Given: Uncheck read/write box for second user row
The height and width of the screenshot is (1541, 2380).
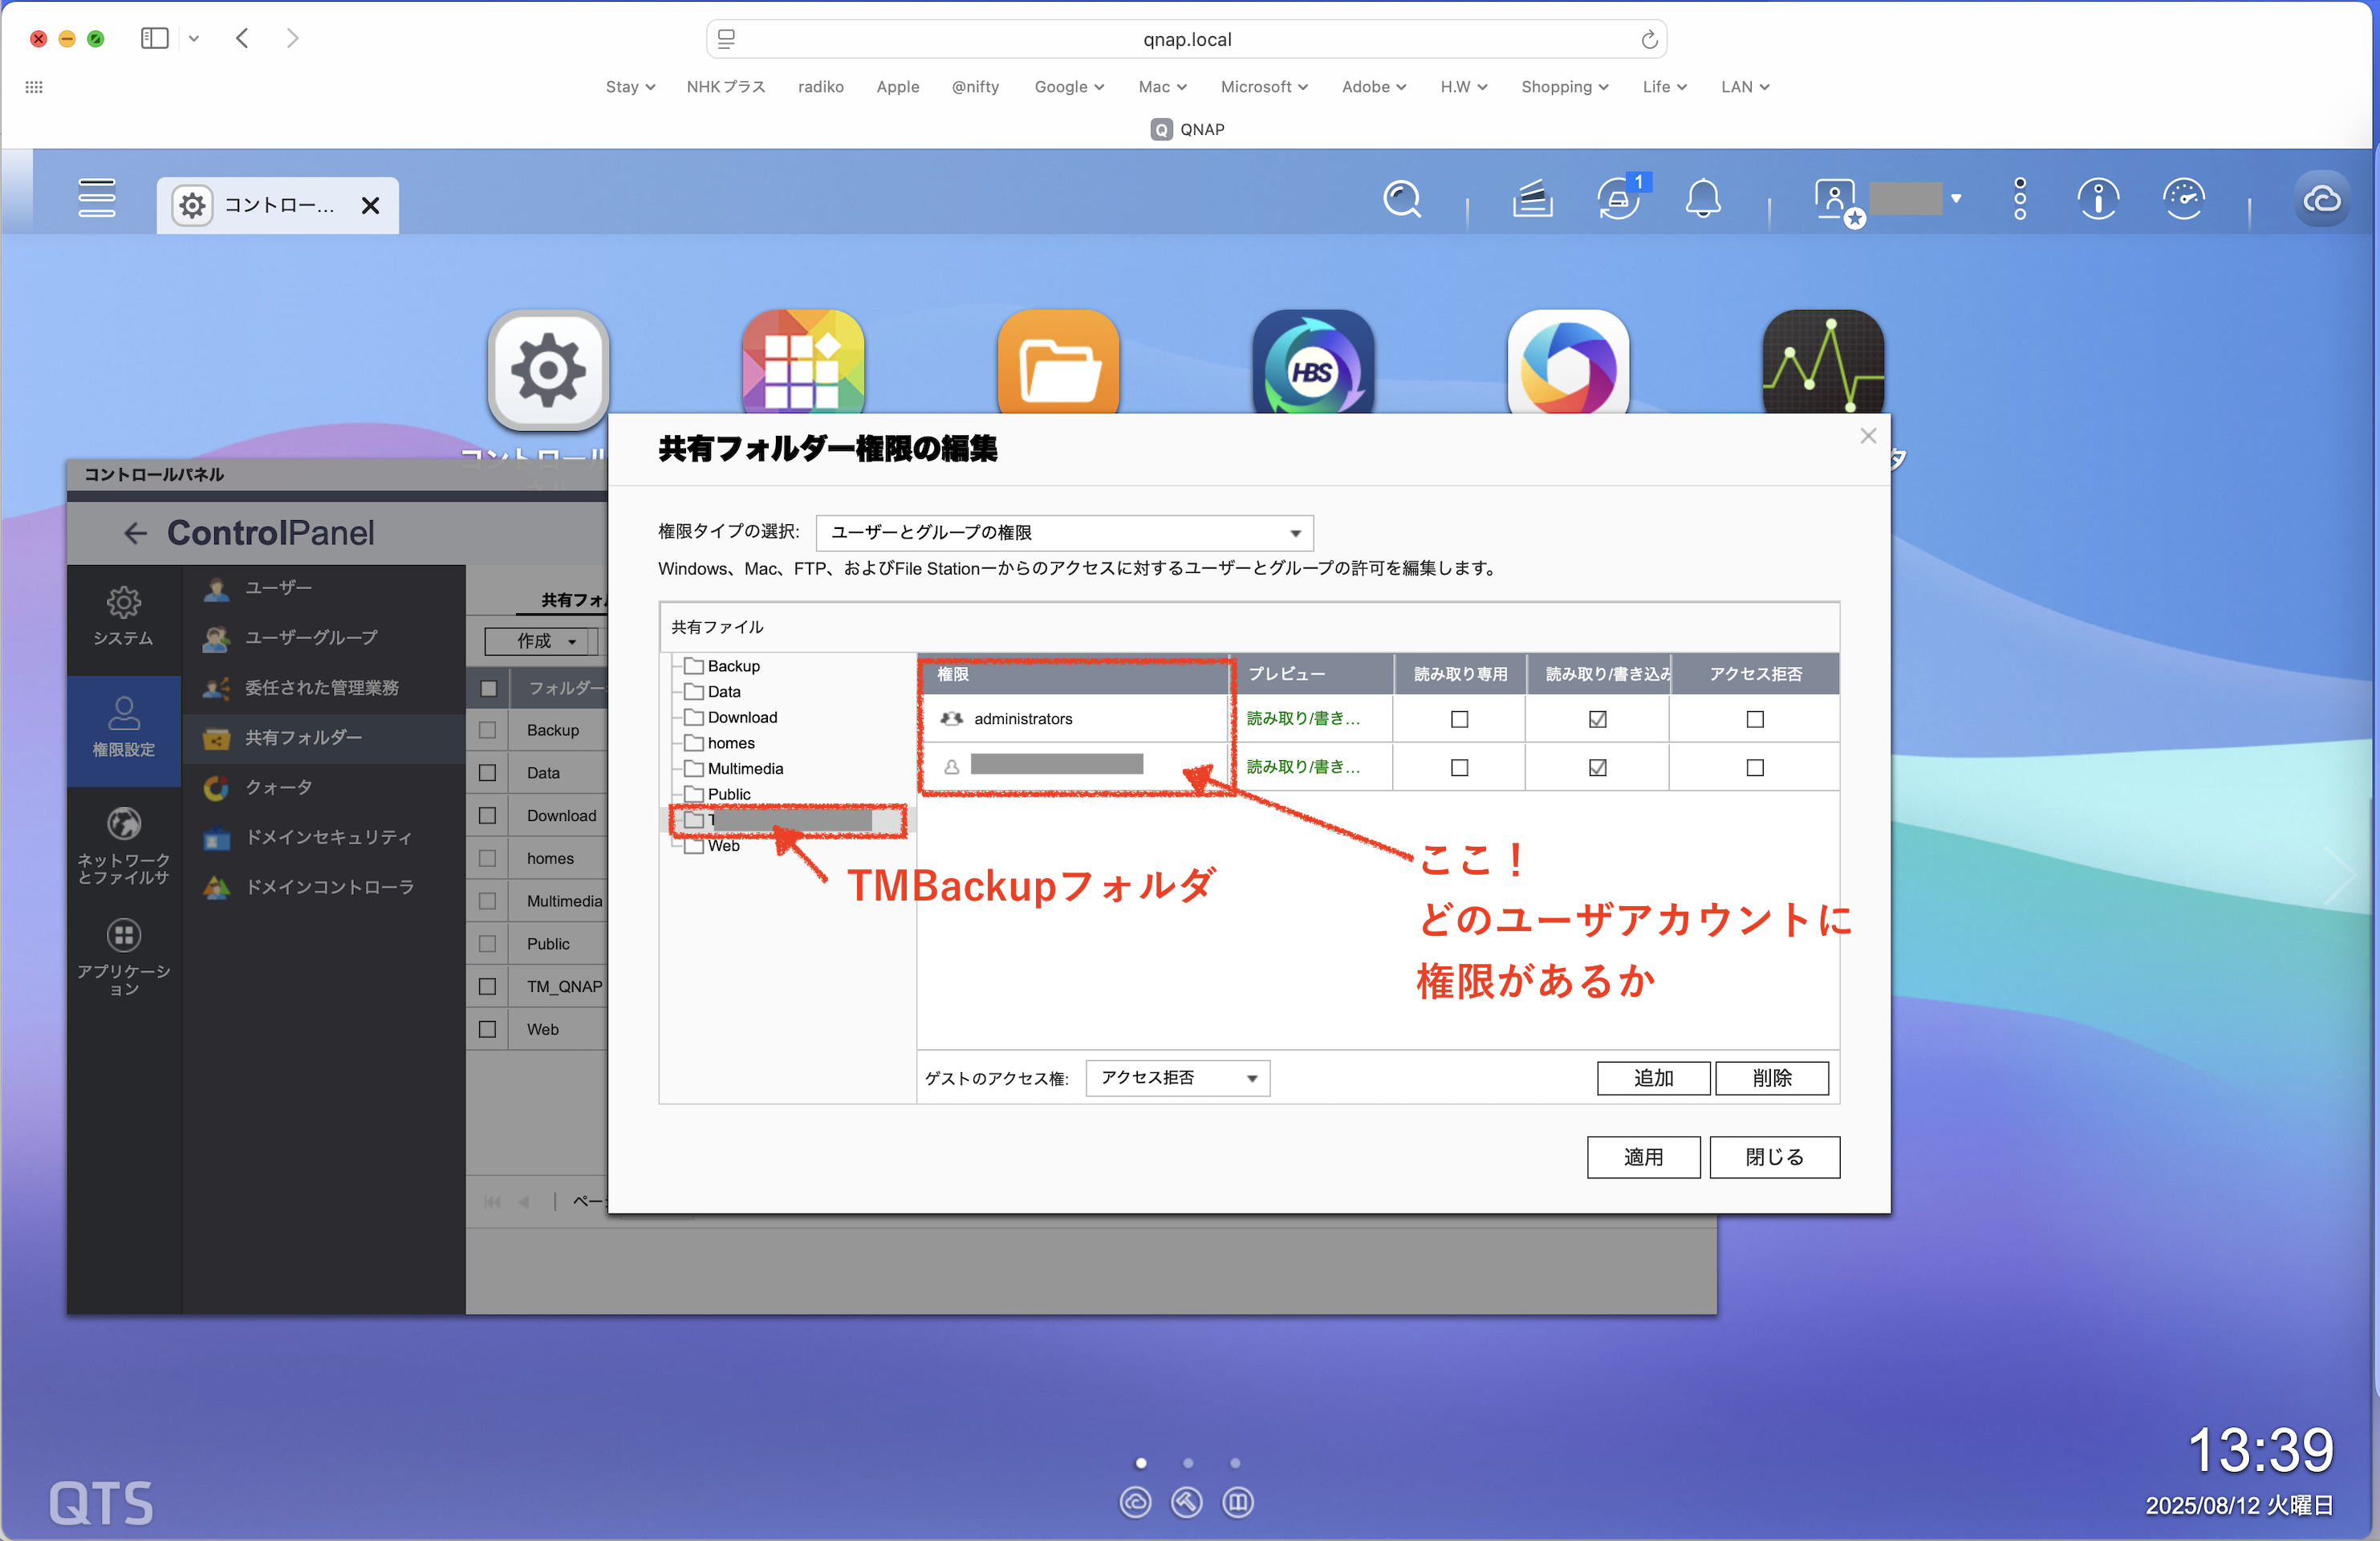Looking at the screenshot, I should (1597, 768).
